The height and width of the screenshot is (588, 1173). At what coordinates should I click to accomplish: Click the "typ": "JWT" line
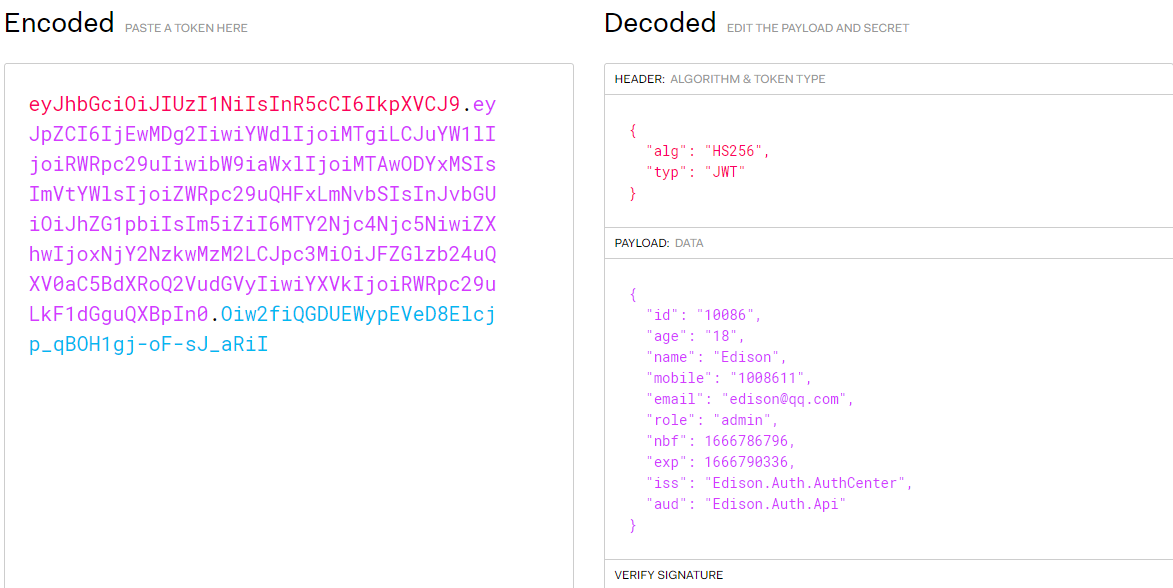tap(696, 173)
